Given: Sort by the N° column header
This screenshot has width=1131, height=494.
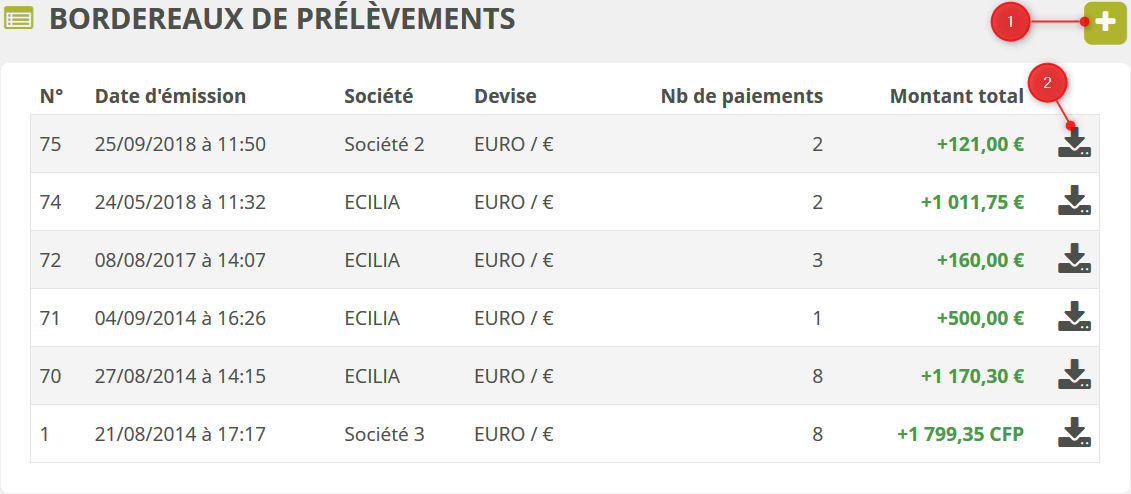Looking at the screenshot, I should click(x=51, y=96).
